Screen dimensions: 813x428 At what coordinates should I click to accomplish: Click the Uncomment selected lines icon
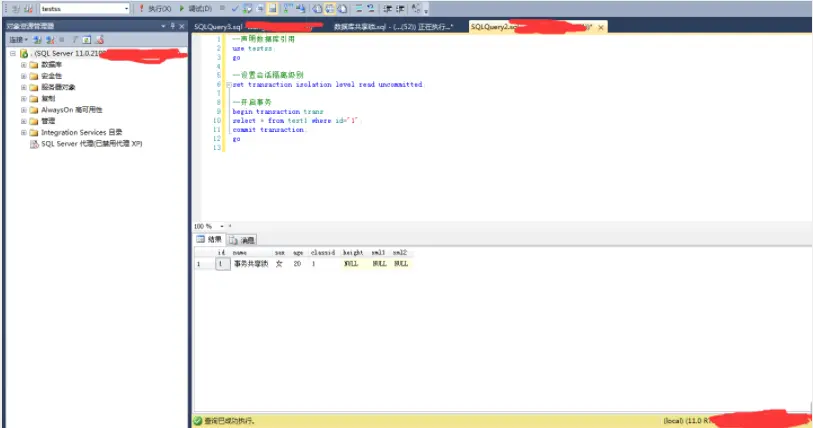[x=371, y=9]
